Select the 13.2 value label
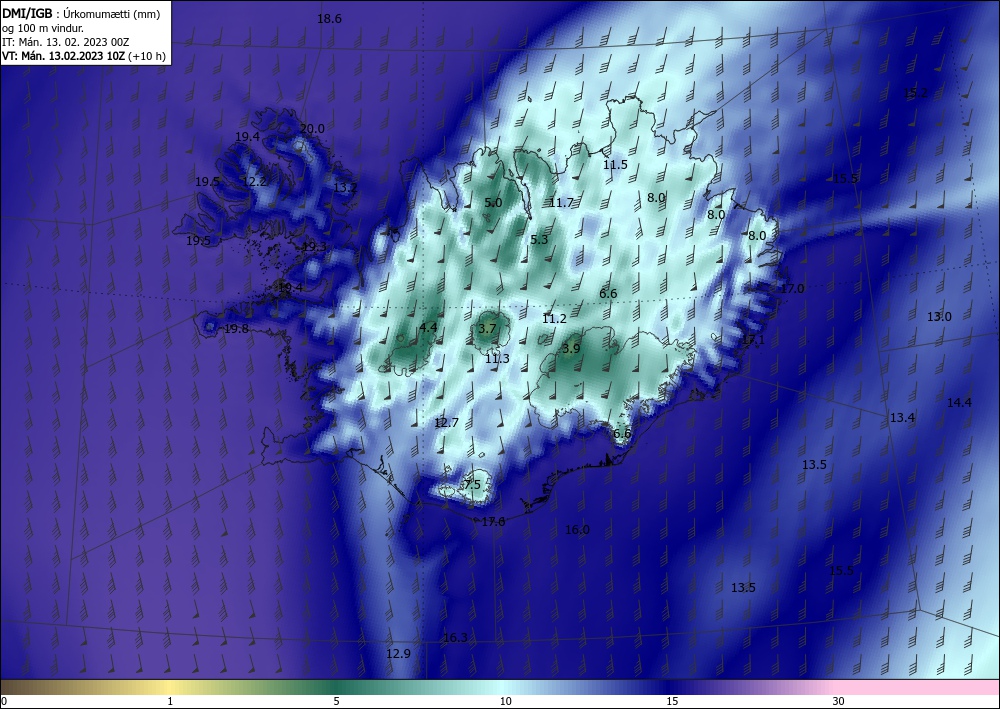Screen dimensions: 1000x709 coord(346,188)
